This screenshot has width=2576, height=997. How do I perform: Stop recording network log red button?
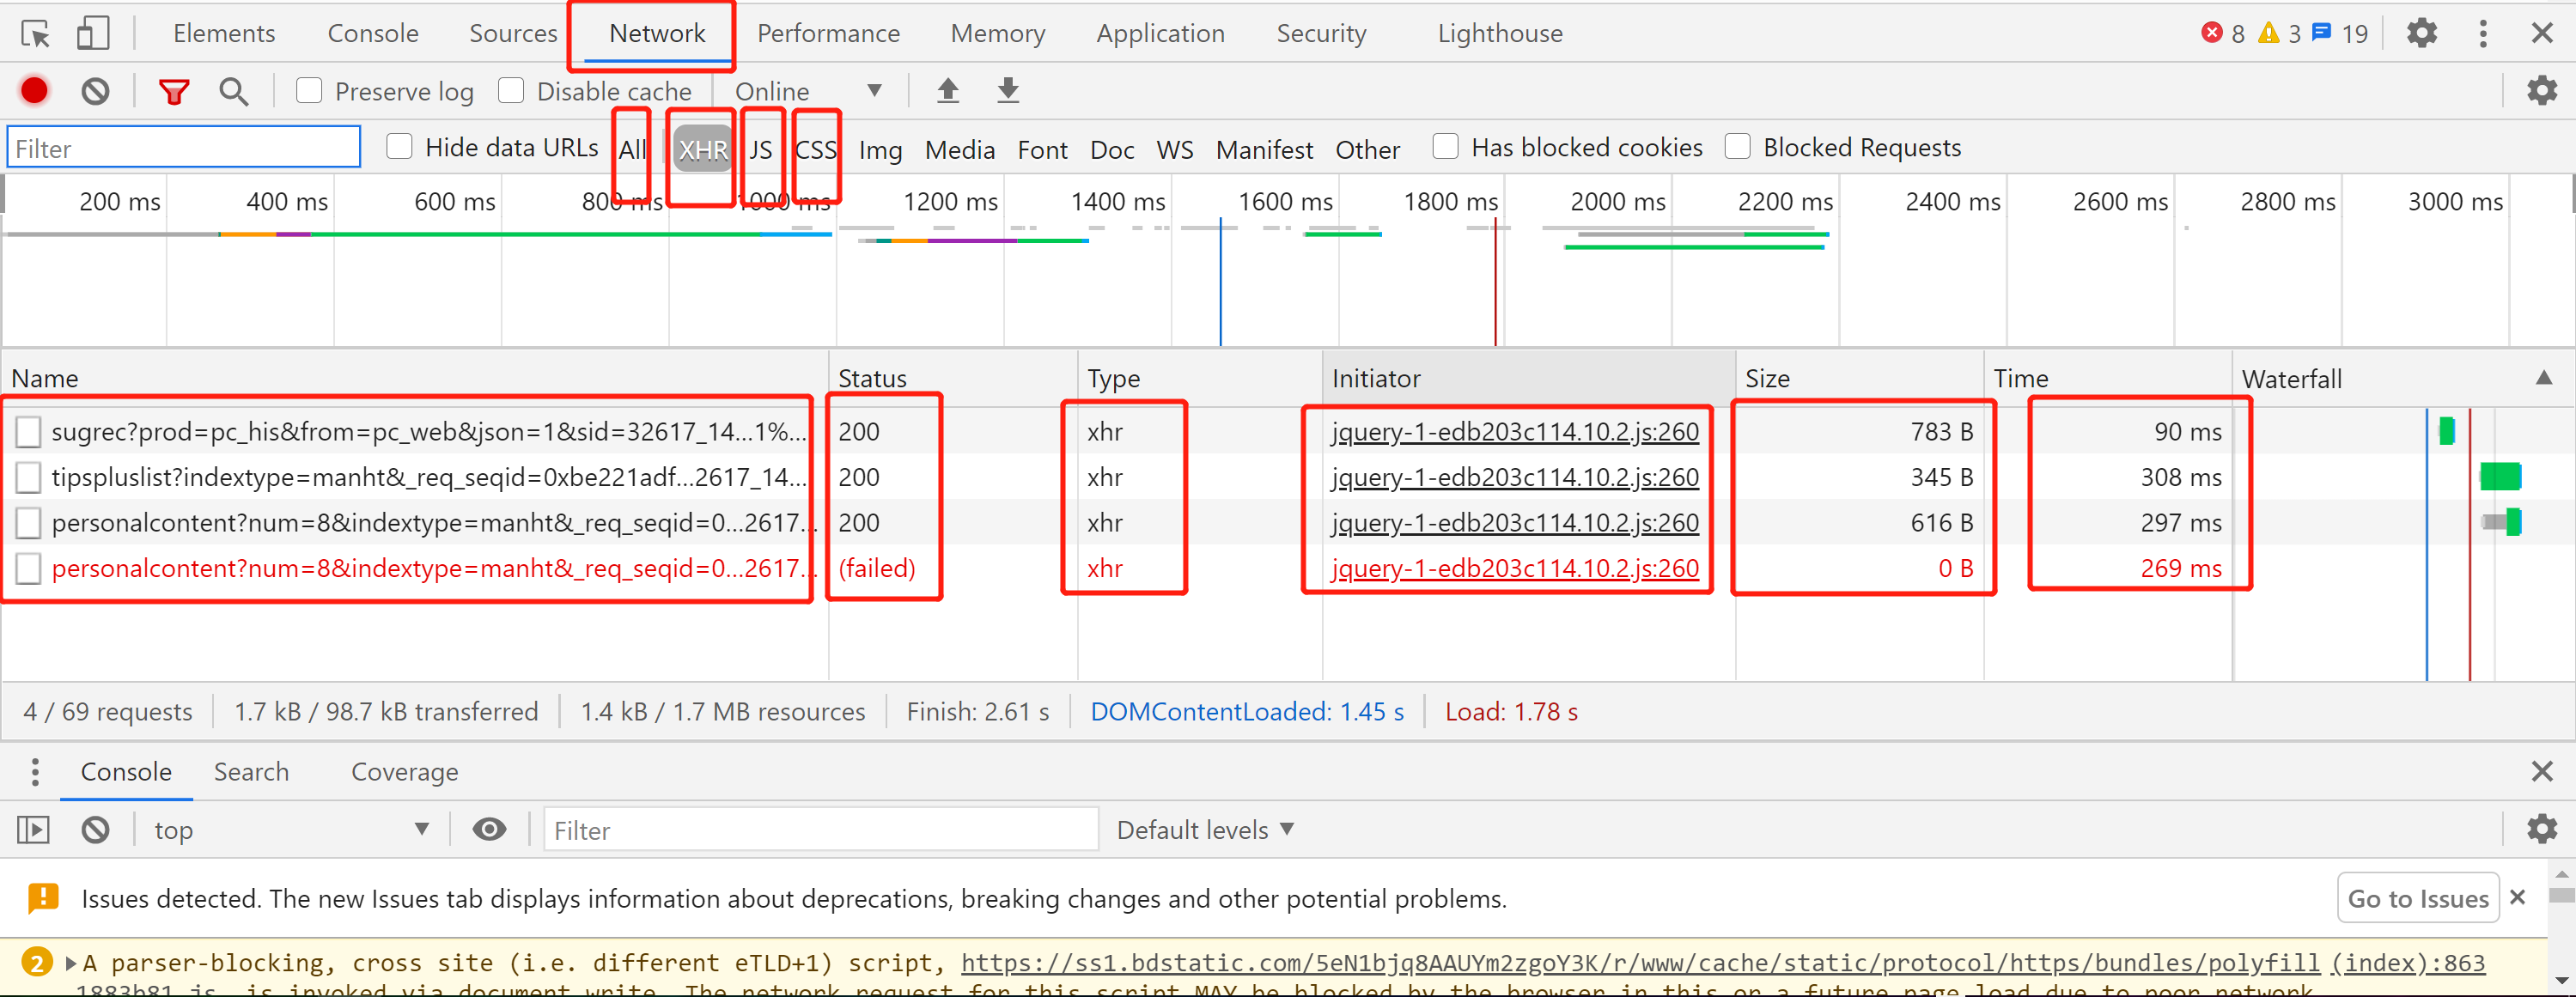click(x=35, y=91)
